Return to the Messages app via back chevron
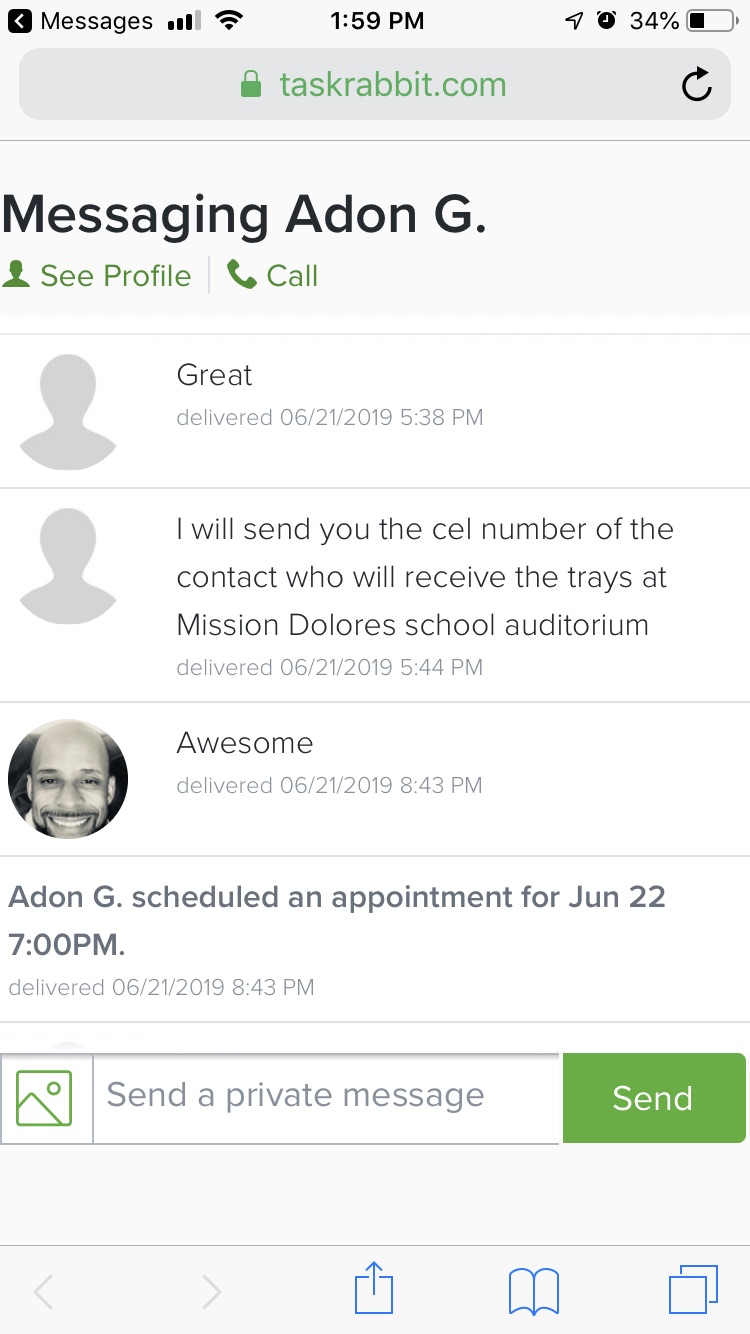Screen dimensions: 750x1334 [21, 21]
